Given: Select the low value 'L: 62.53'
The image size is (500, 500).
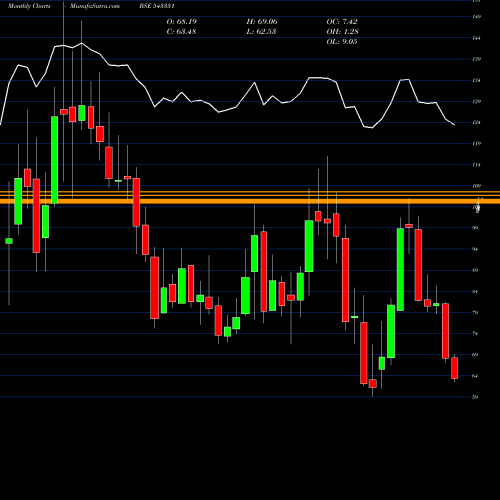Looking at the screenshot, I should (261, 32).
